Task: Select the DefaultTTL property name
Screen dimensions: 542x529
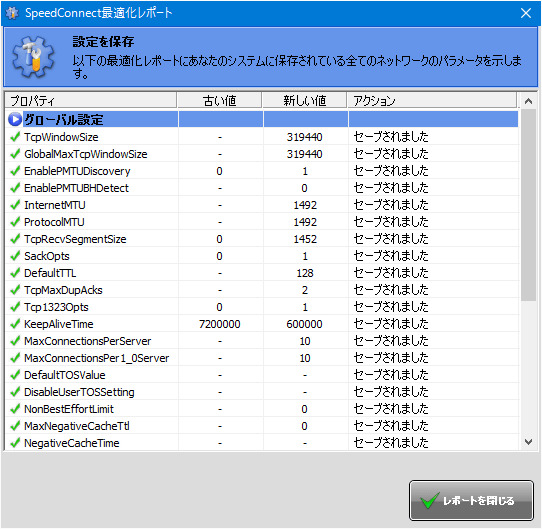Action: pyautogui.click(x=50, y=273)
